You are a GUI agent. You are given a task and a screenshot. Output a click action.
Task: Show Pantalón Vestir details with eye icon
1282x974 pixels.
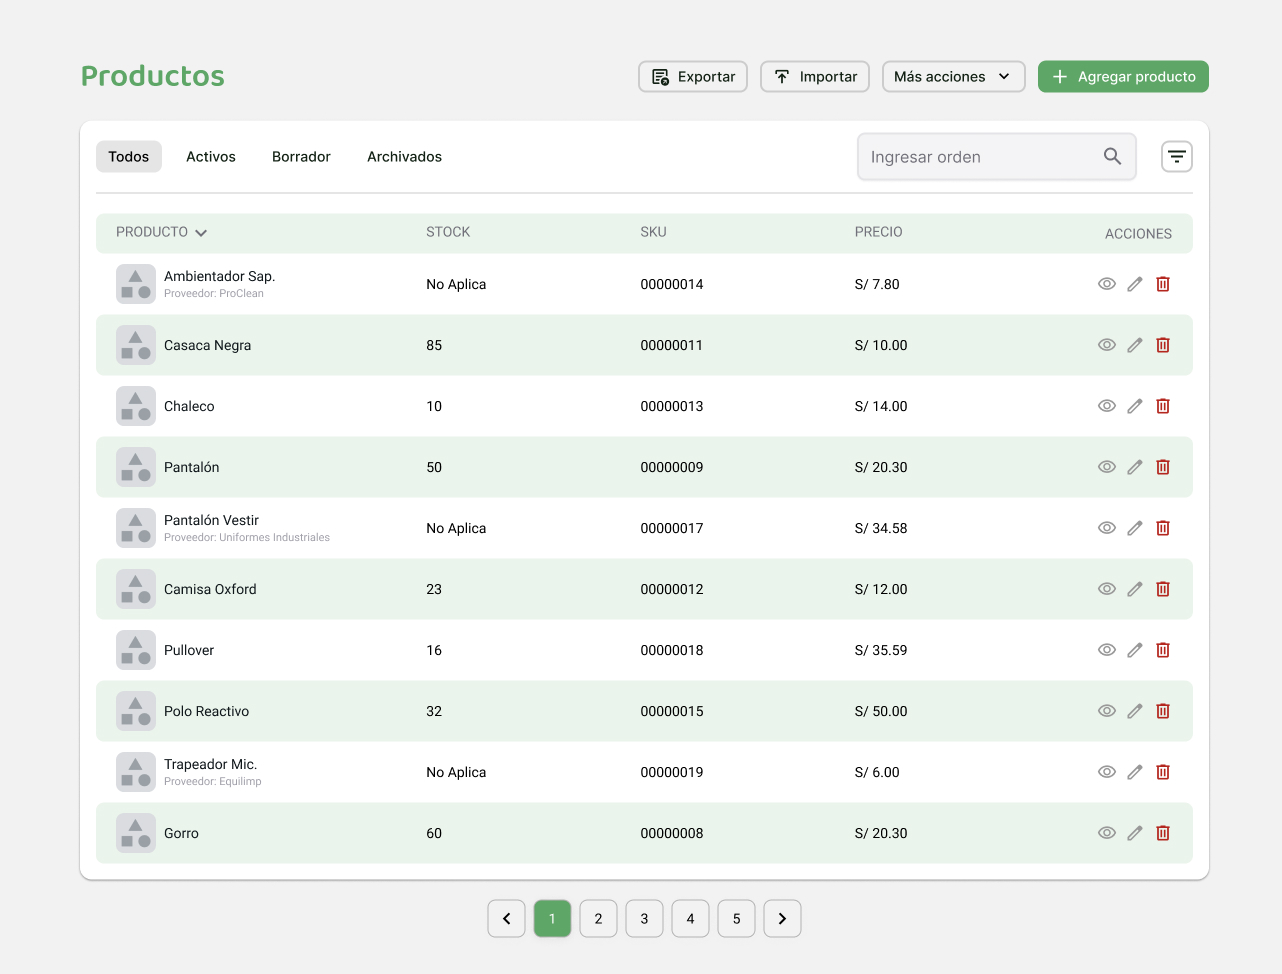(x=1107, y=528)
